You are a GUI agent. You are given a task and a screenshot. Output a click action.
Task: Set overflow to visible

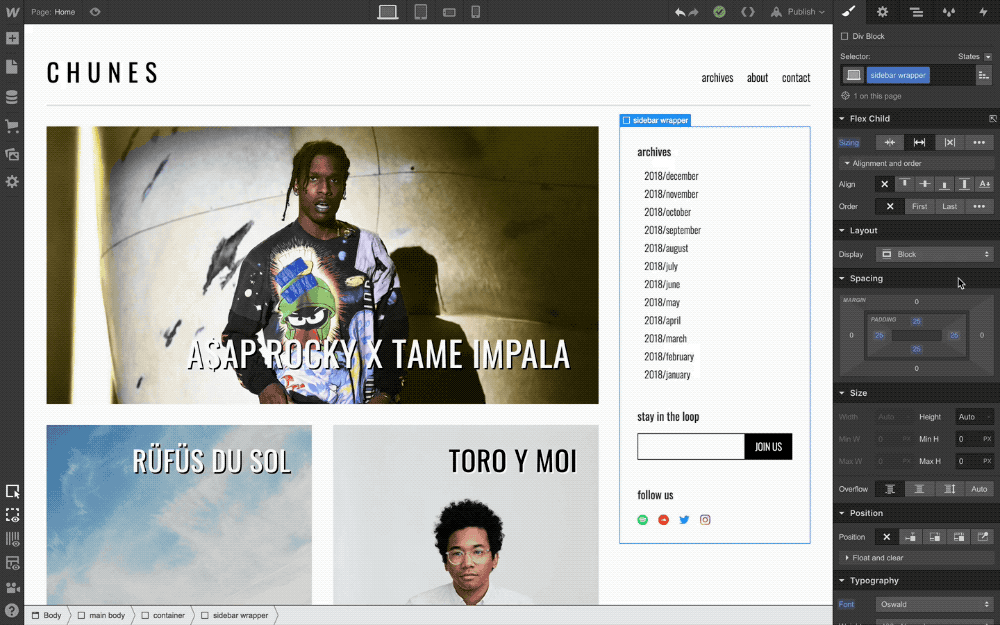point(890,489)
